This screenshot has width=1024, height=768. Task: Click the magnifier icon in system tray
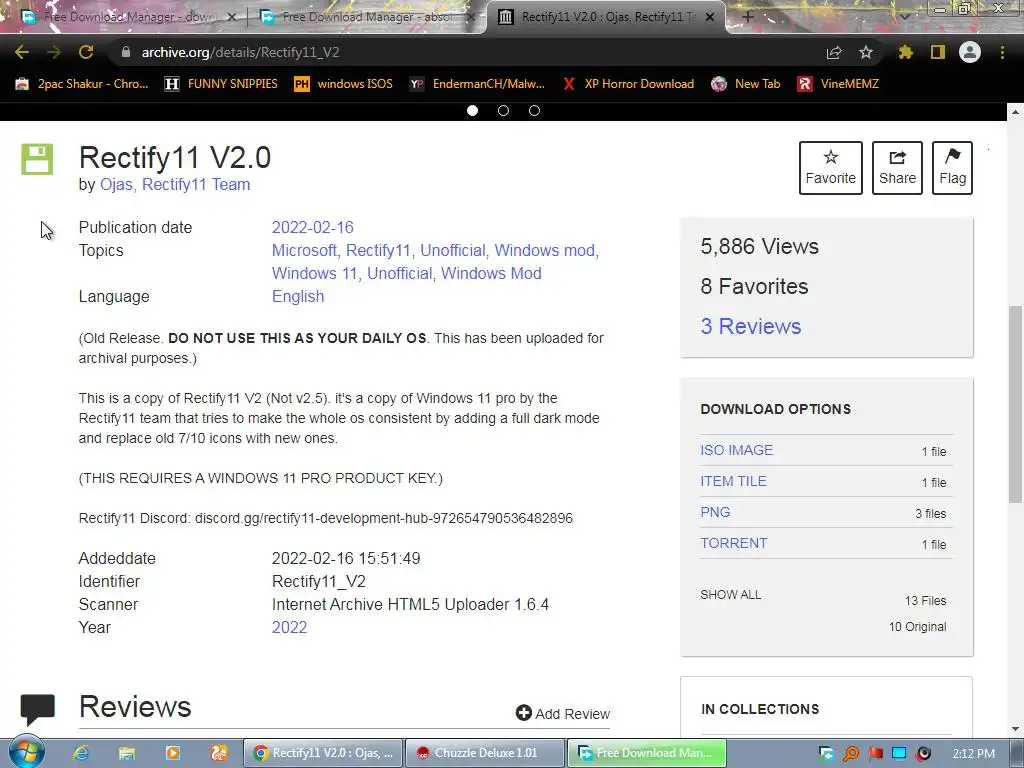pyautogui.click(x=851, y=754)
